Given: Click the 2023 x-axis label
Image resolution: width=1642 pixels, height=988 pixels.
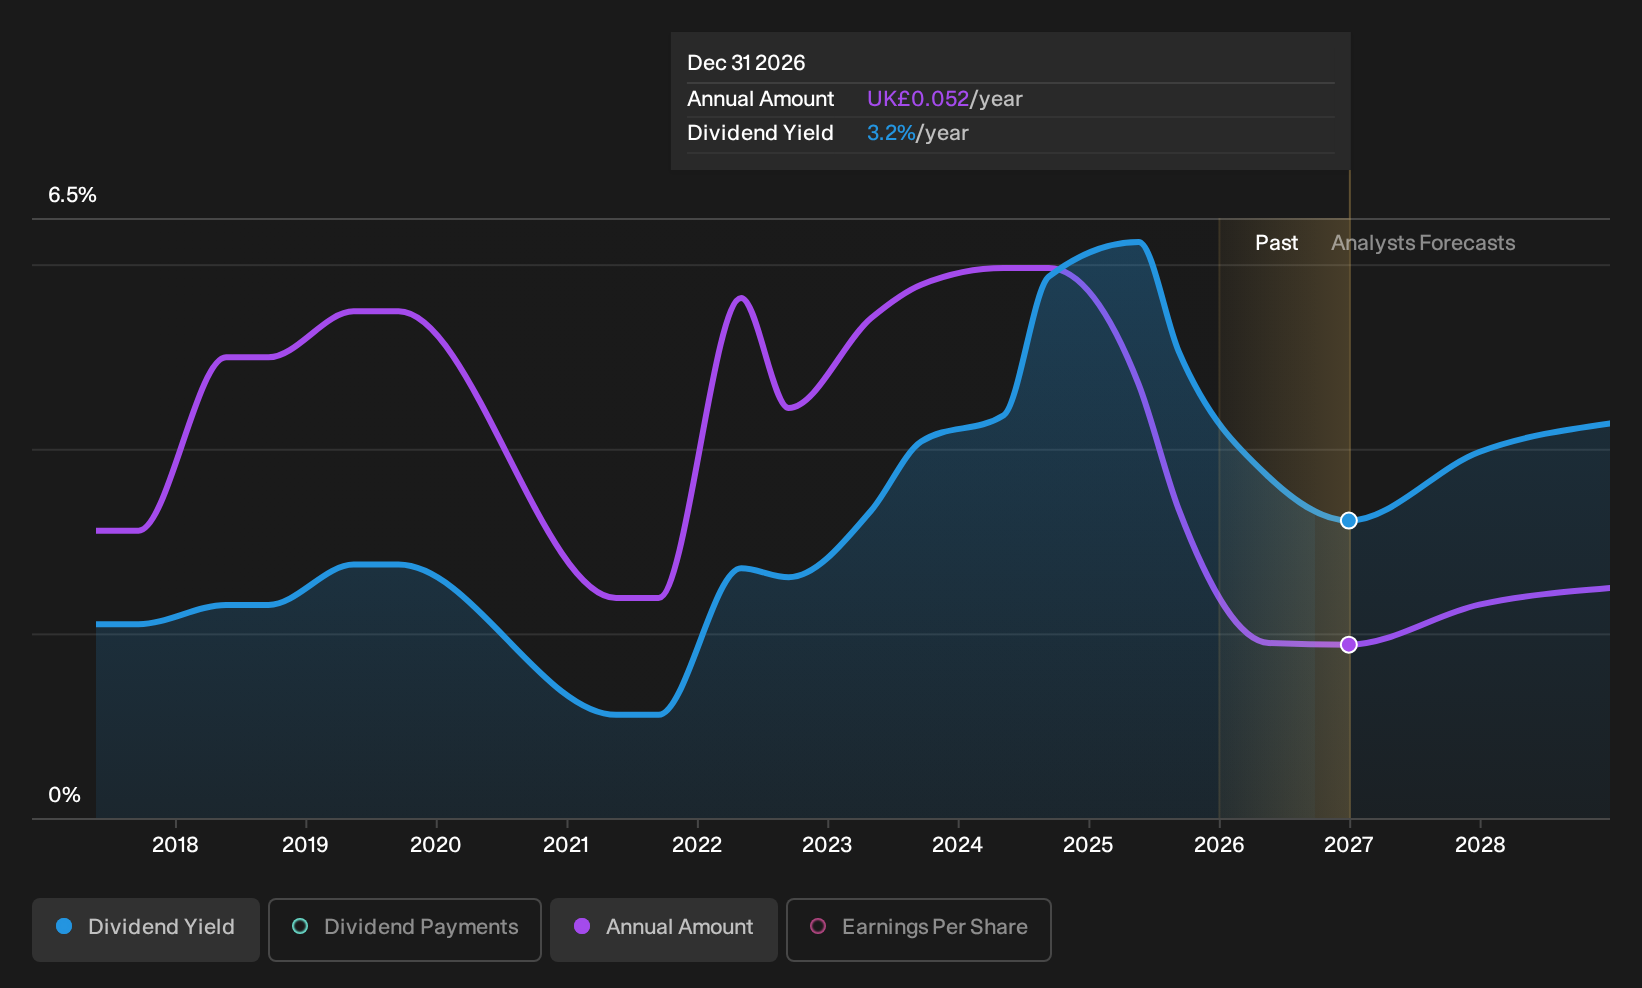Looking at the screenshot, I should pos(827,845).
